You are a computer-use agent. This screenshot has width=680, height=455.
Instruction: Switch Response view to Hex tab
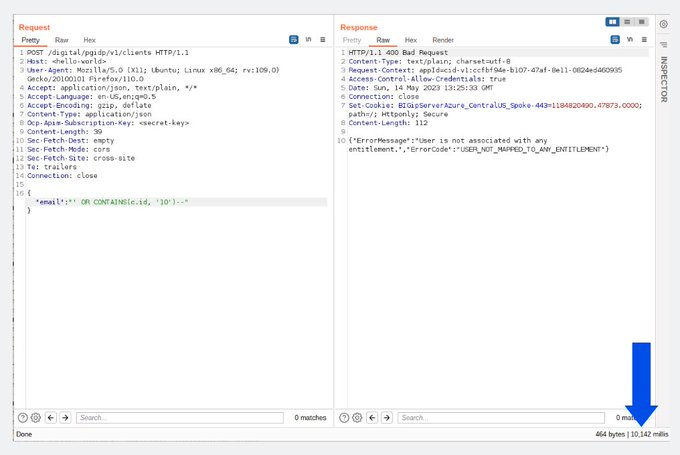click(x=411, y=40)
